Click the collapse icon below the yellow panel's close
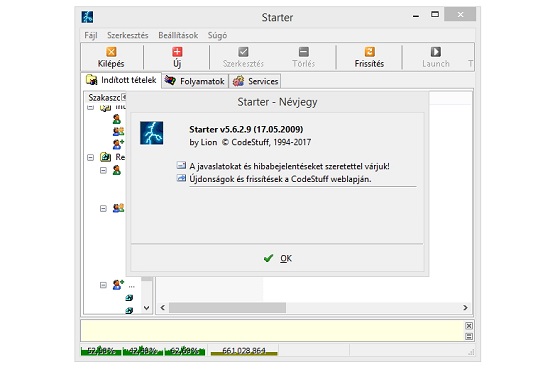 point(469,337)
